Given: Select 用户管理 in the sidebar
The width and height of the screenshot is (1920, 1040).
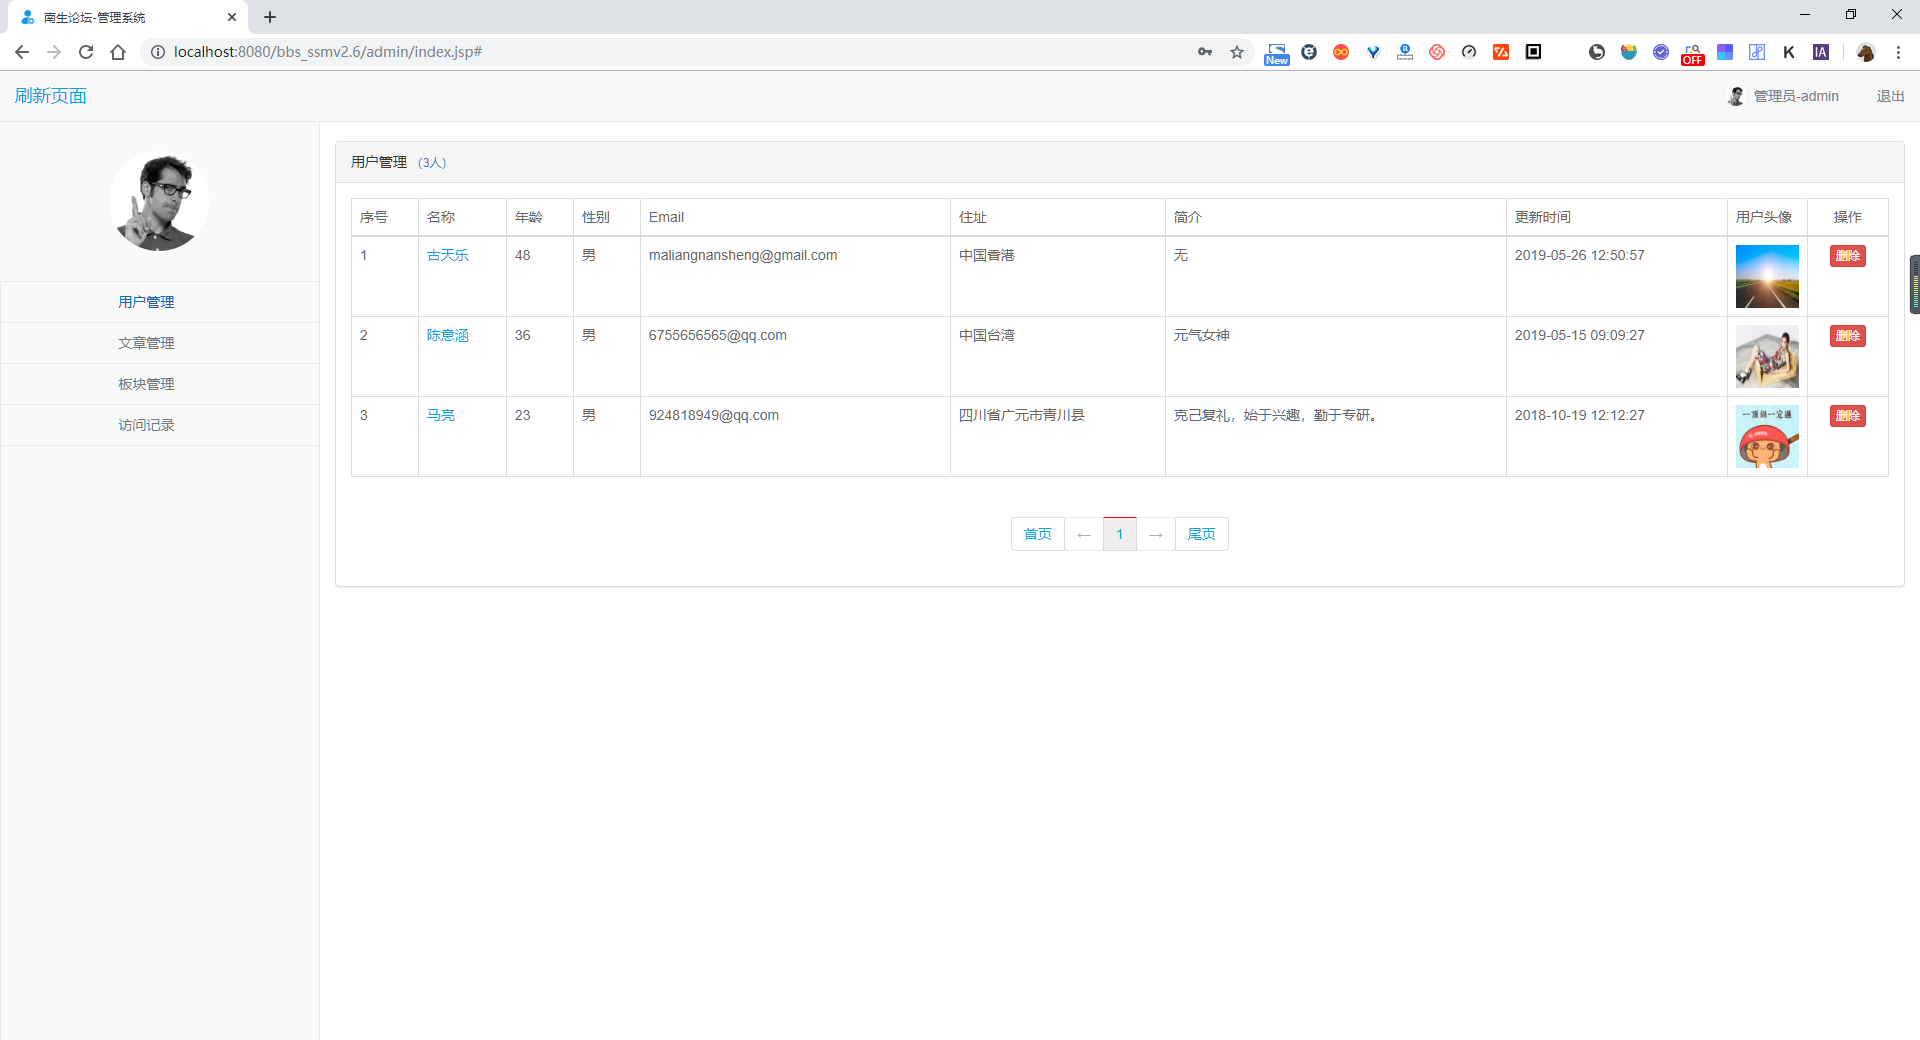Looking at the screenshot, I should 160,302.
